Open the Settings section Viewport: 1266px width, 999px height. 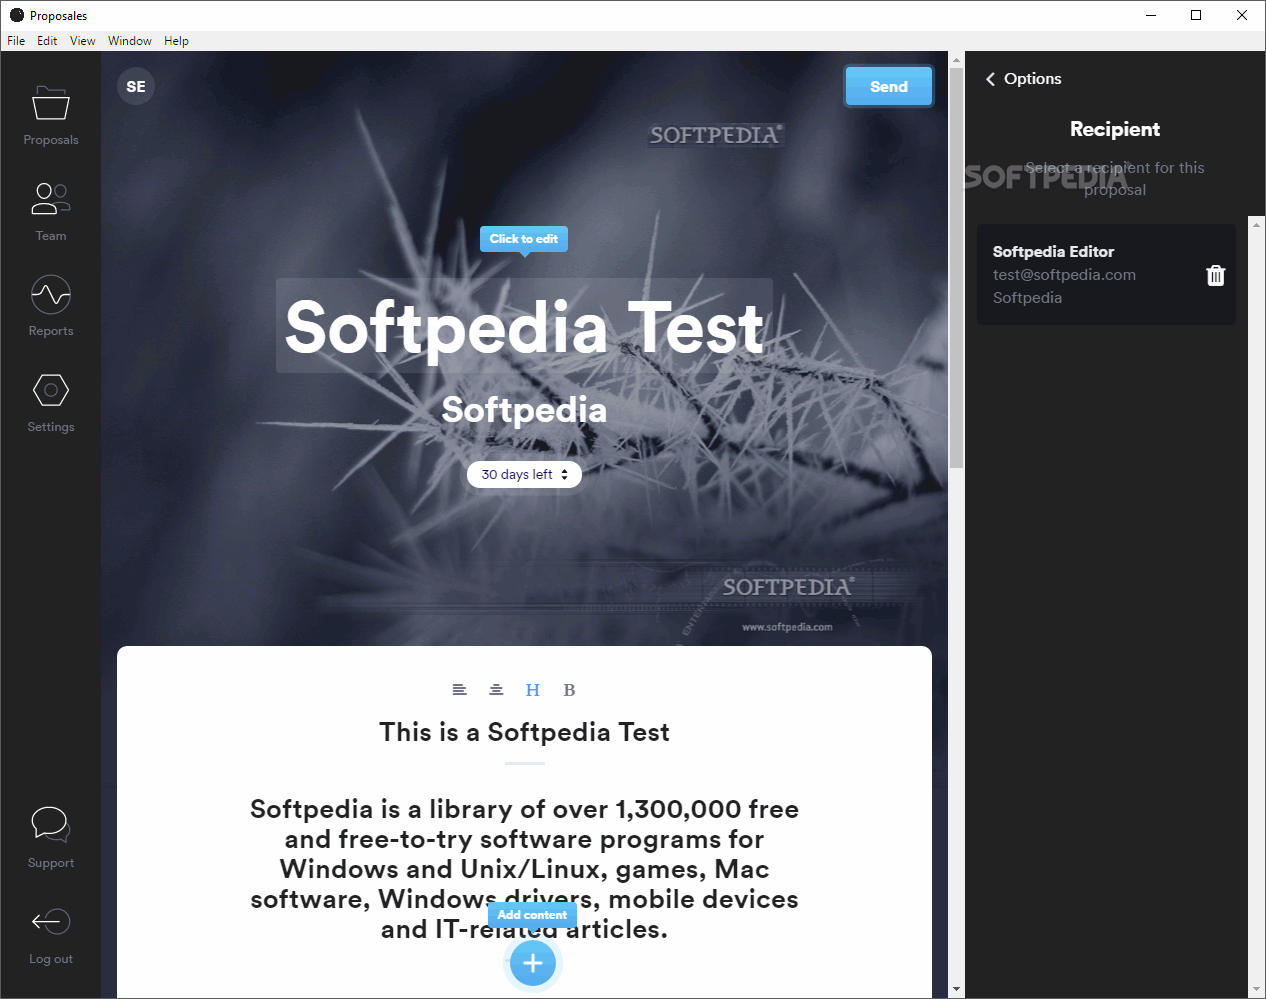click(51, 402)
